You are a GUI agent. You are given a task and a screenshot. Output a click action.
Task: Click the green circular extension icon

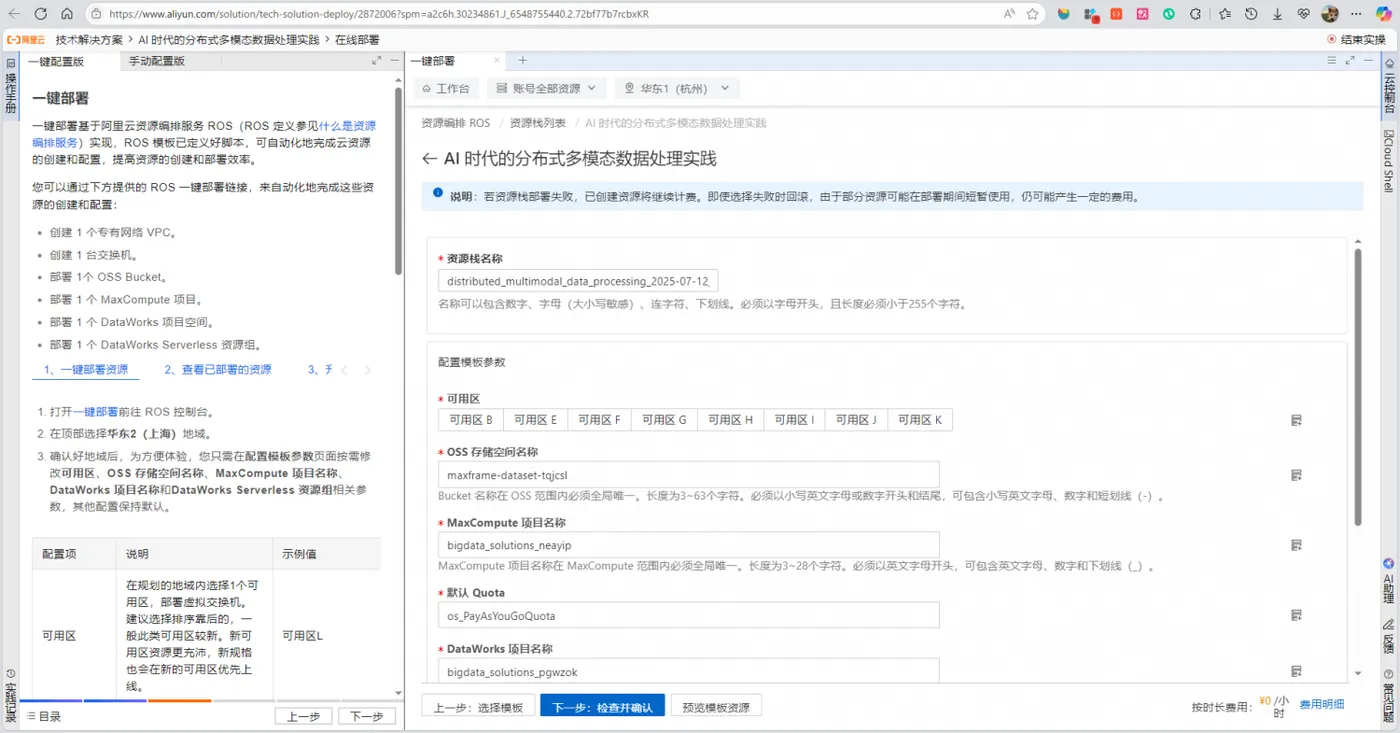pos(1168,14)
